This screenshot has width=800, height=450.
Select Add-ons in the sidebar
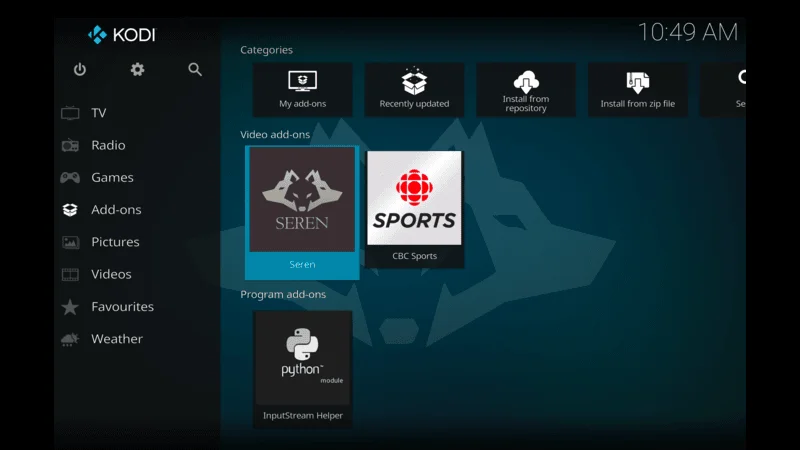(116, 210)
